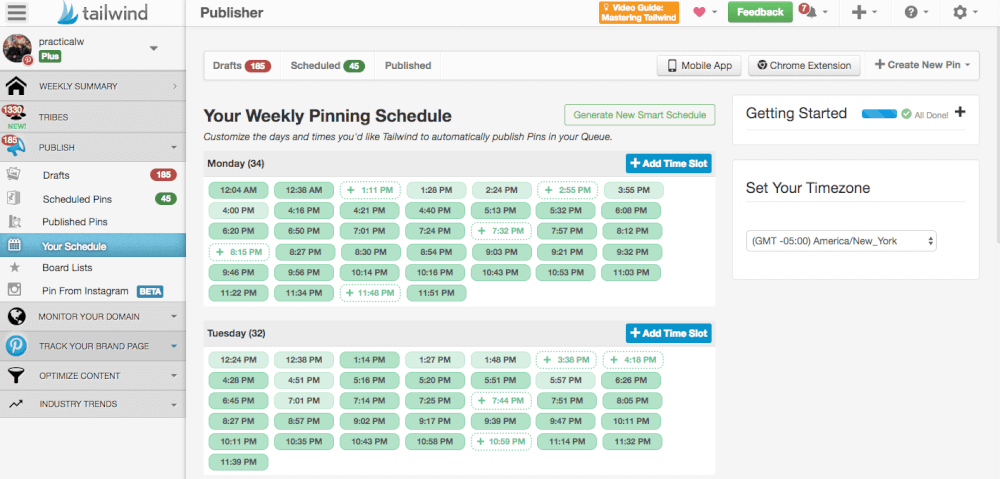This screenshot has height=479, width=1000.
Task: Expand the practicalw account dropdown arrow
Action: [153, 48]
